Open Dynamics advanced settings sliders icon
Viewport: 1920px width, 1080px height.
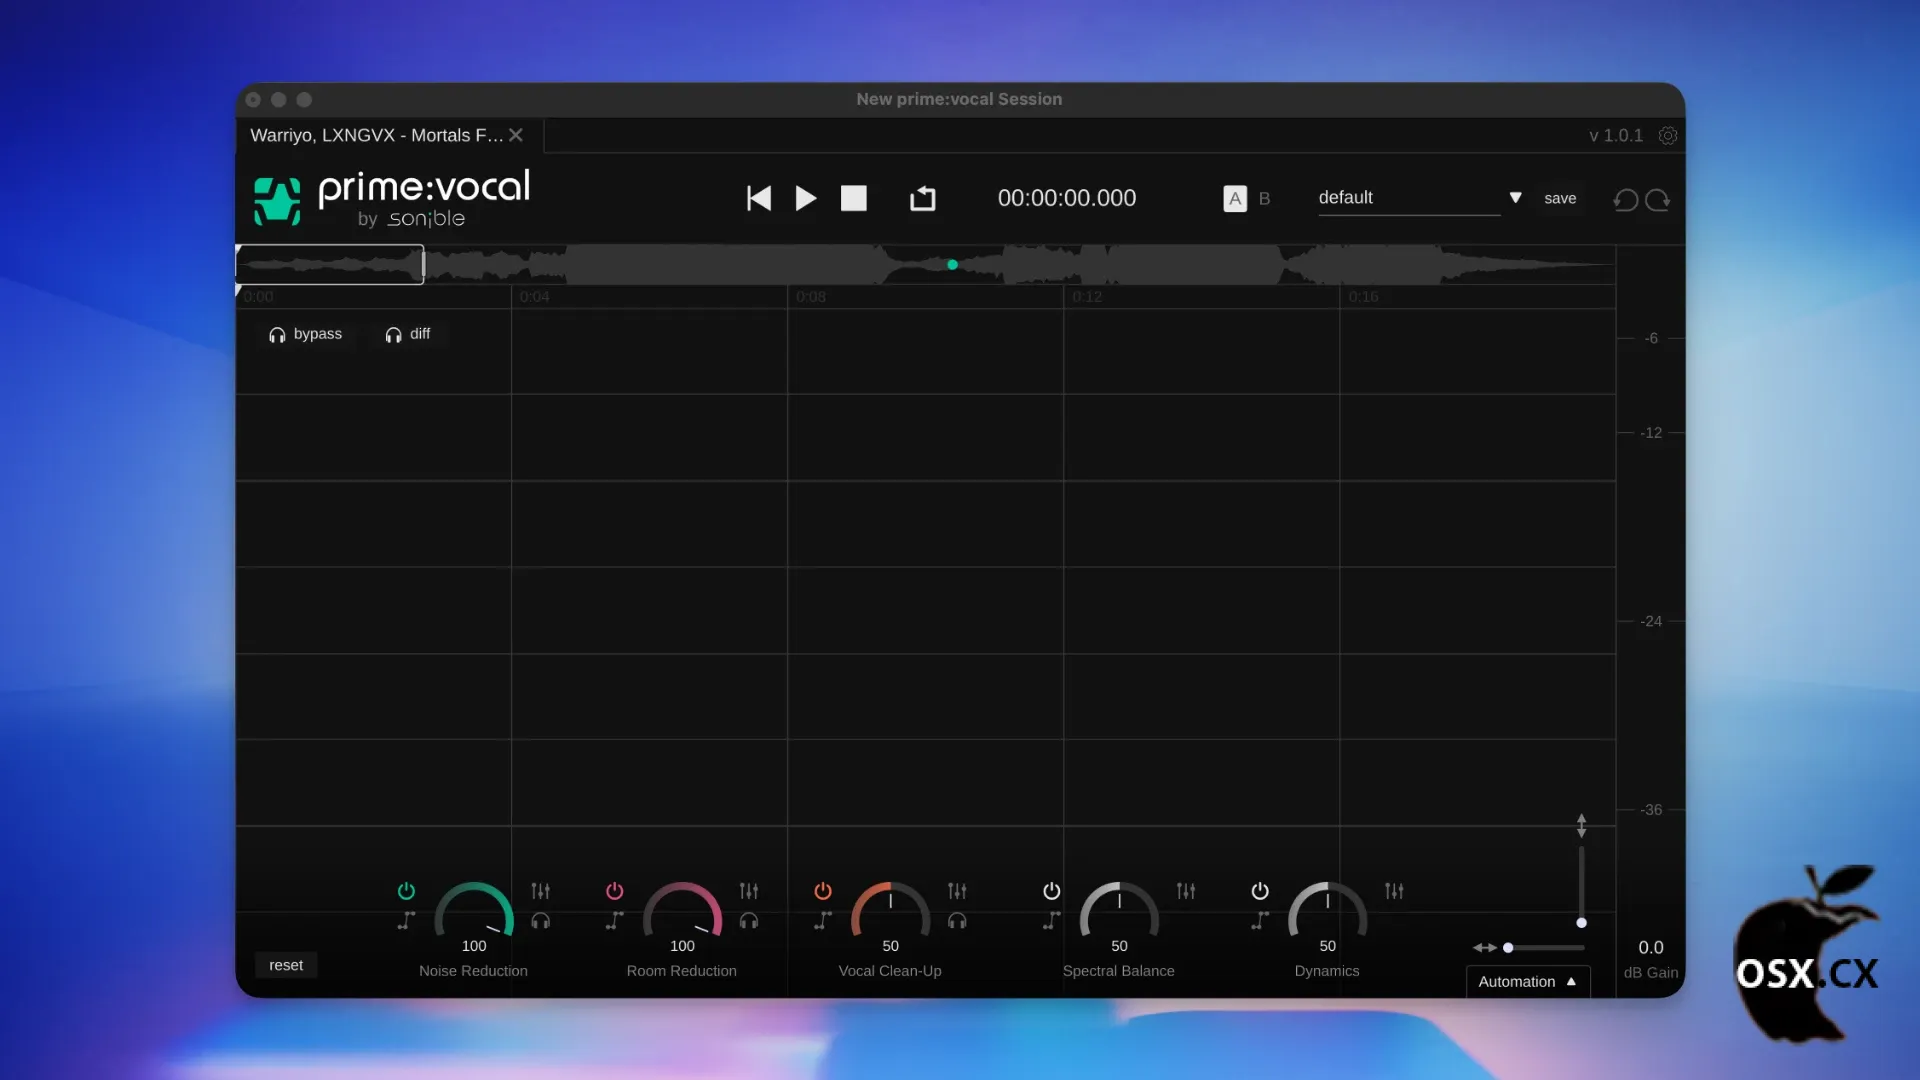pyautogui.click(x=1394, y=891)
